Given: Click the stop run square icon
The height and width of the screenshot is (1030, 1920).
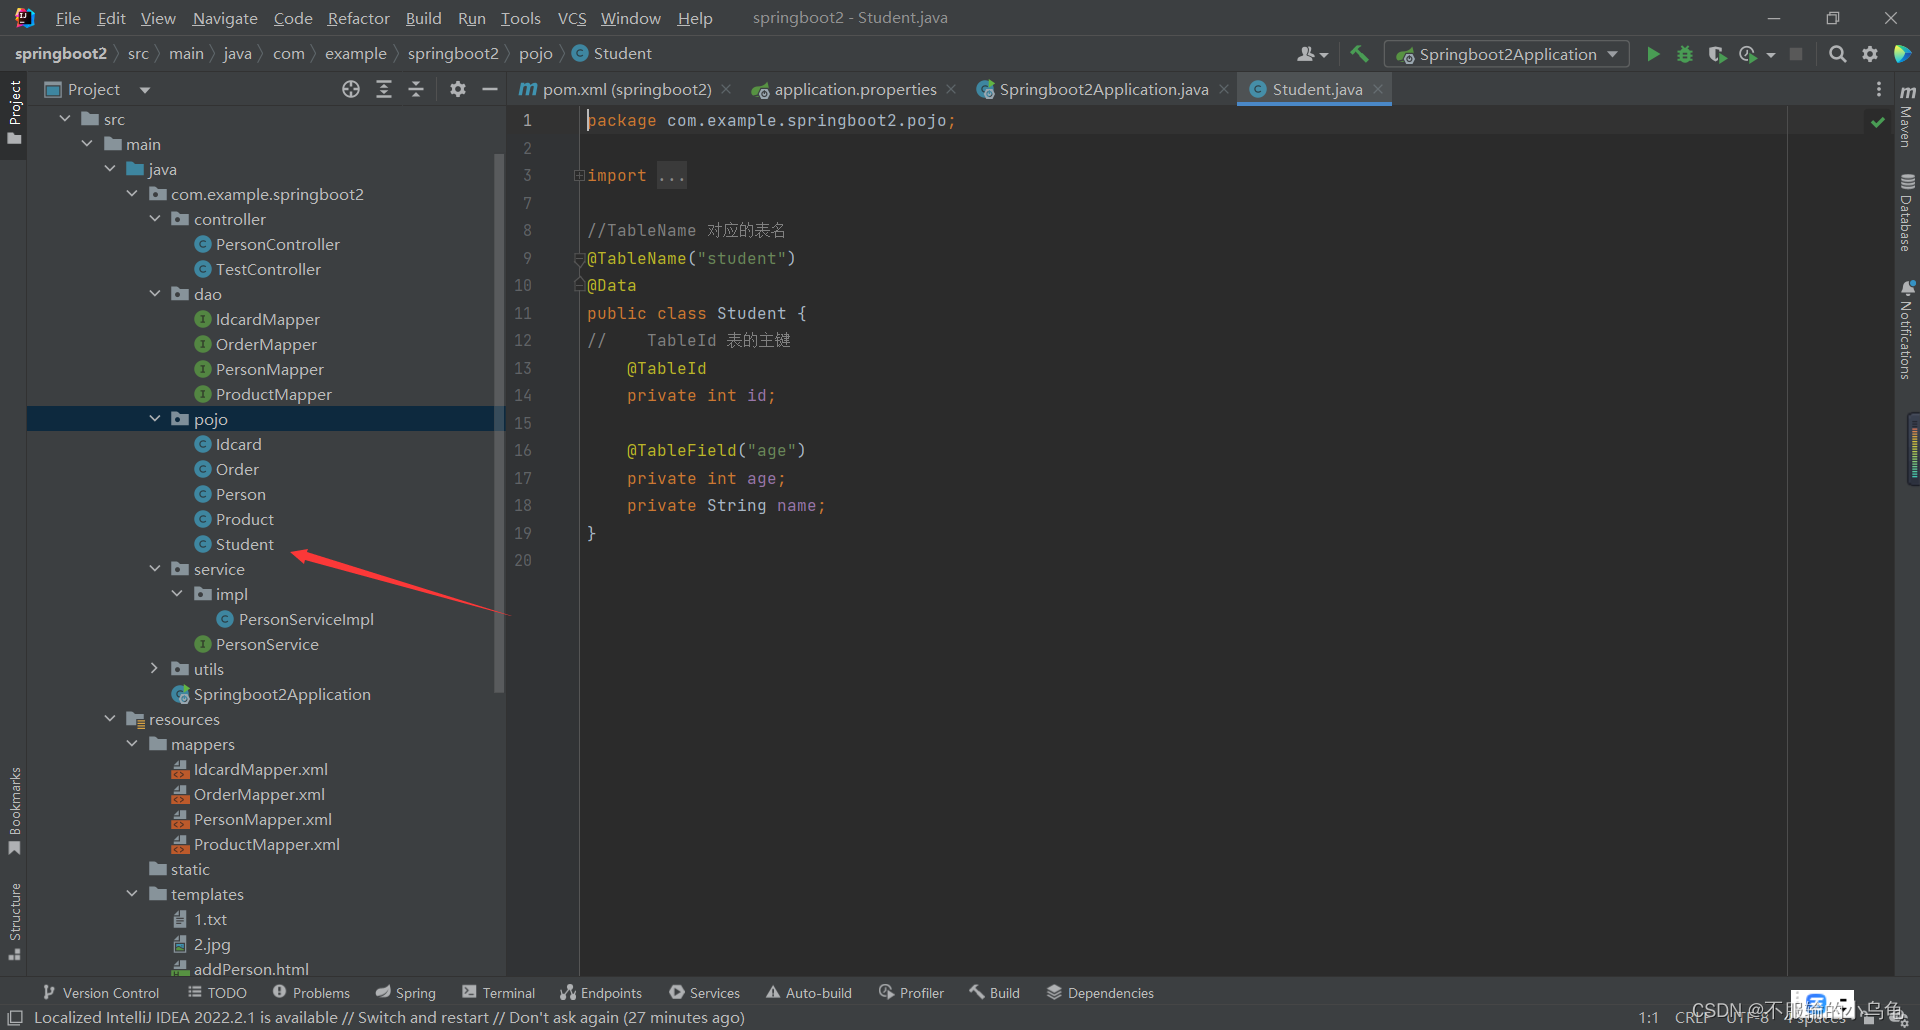Looking at the screenshot, I should [x=1796, y=54].
